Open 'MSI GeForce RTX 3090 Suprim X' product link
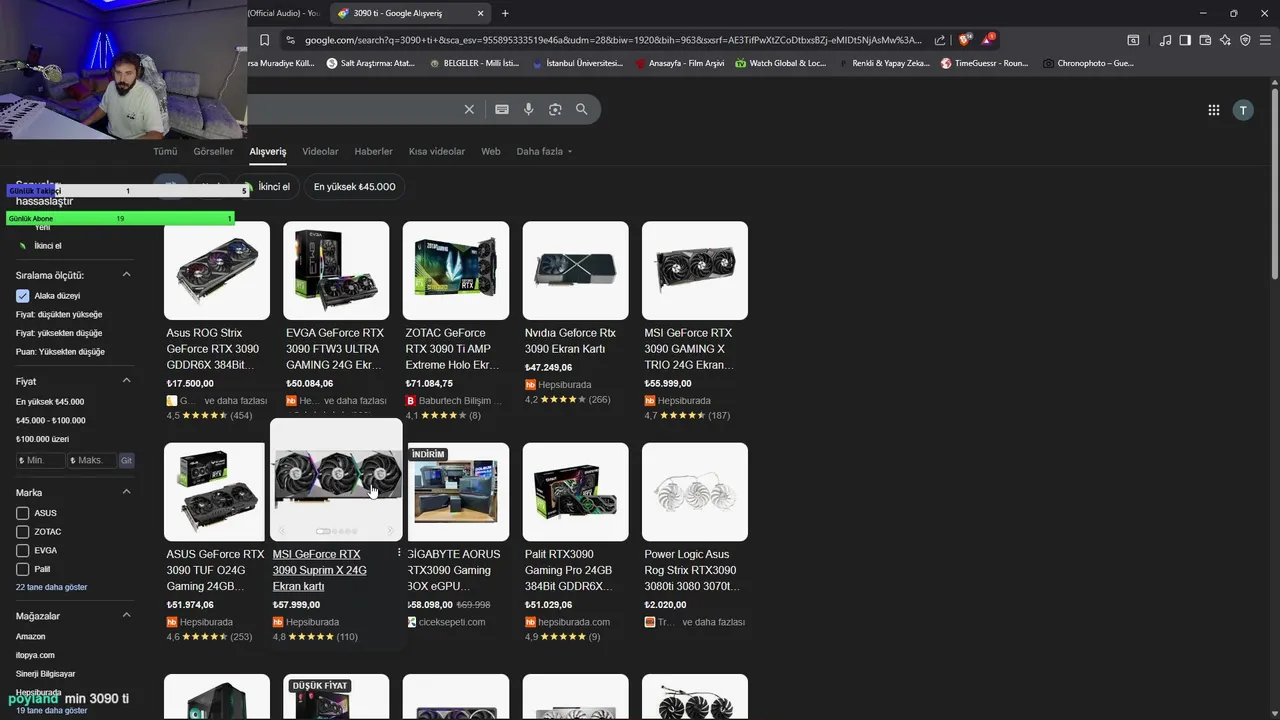This screenshot has height=720, width=1280. coord(320,570)
